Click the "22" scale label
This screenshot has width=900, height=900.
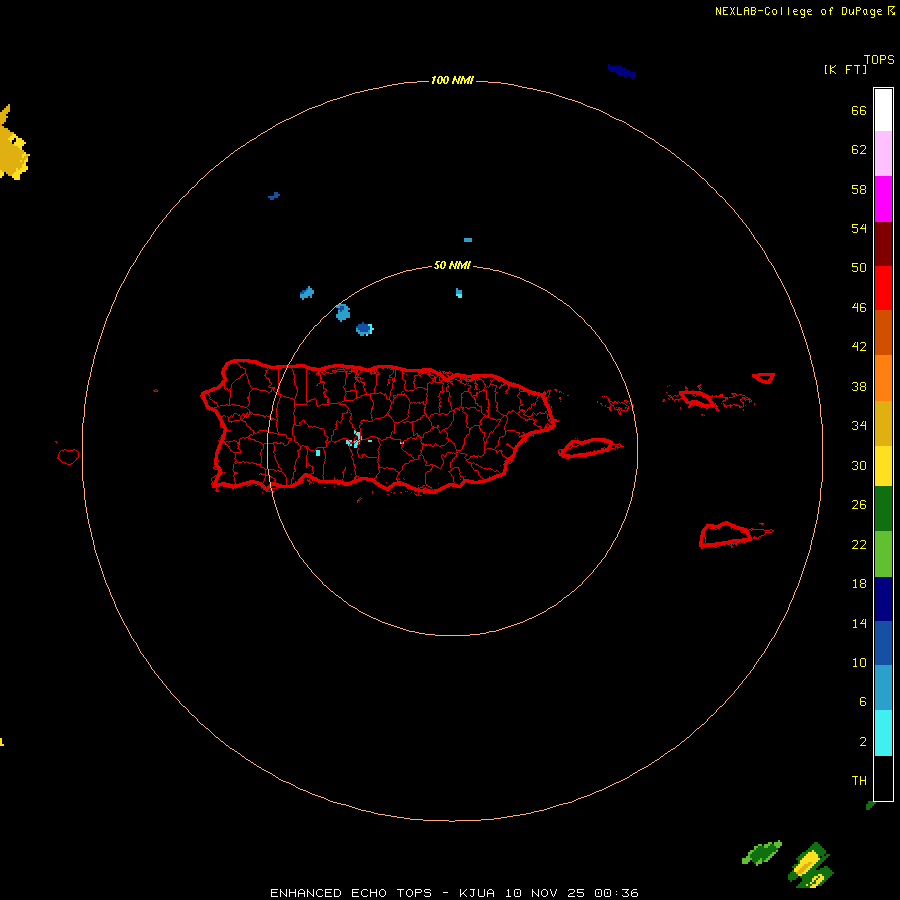[x=859, y=544]
